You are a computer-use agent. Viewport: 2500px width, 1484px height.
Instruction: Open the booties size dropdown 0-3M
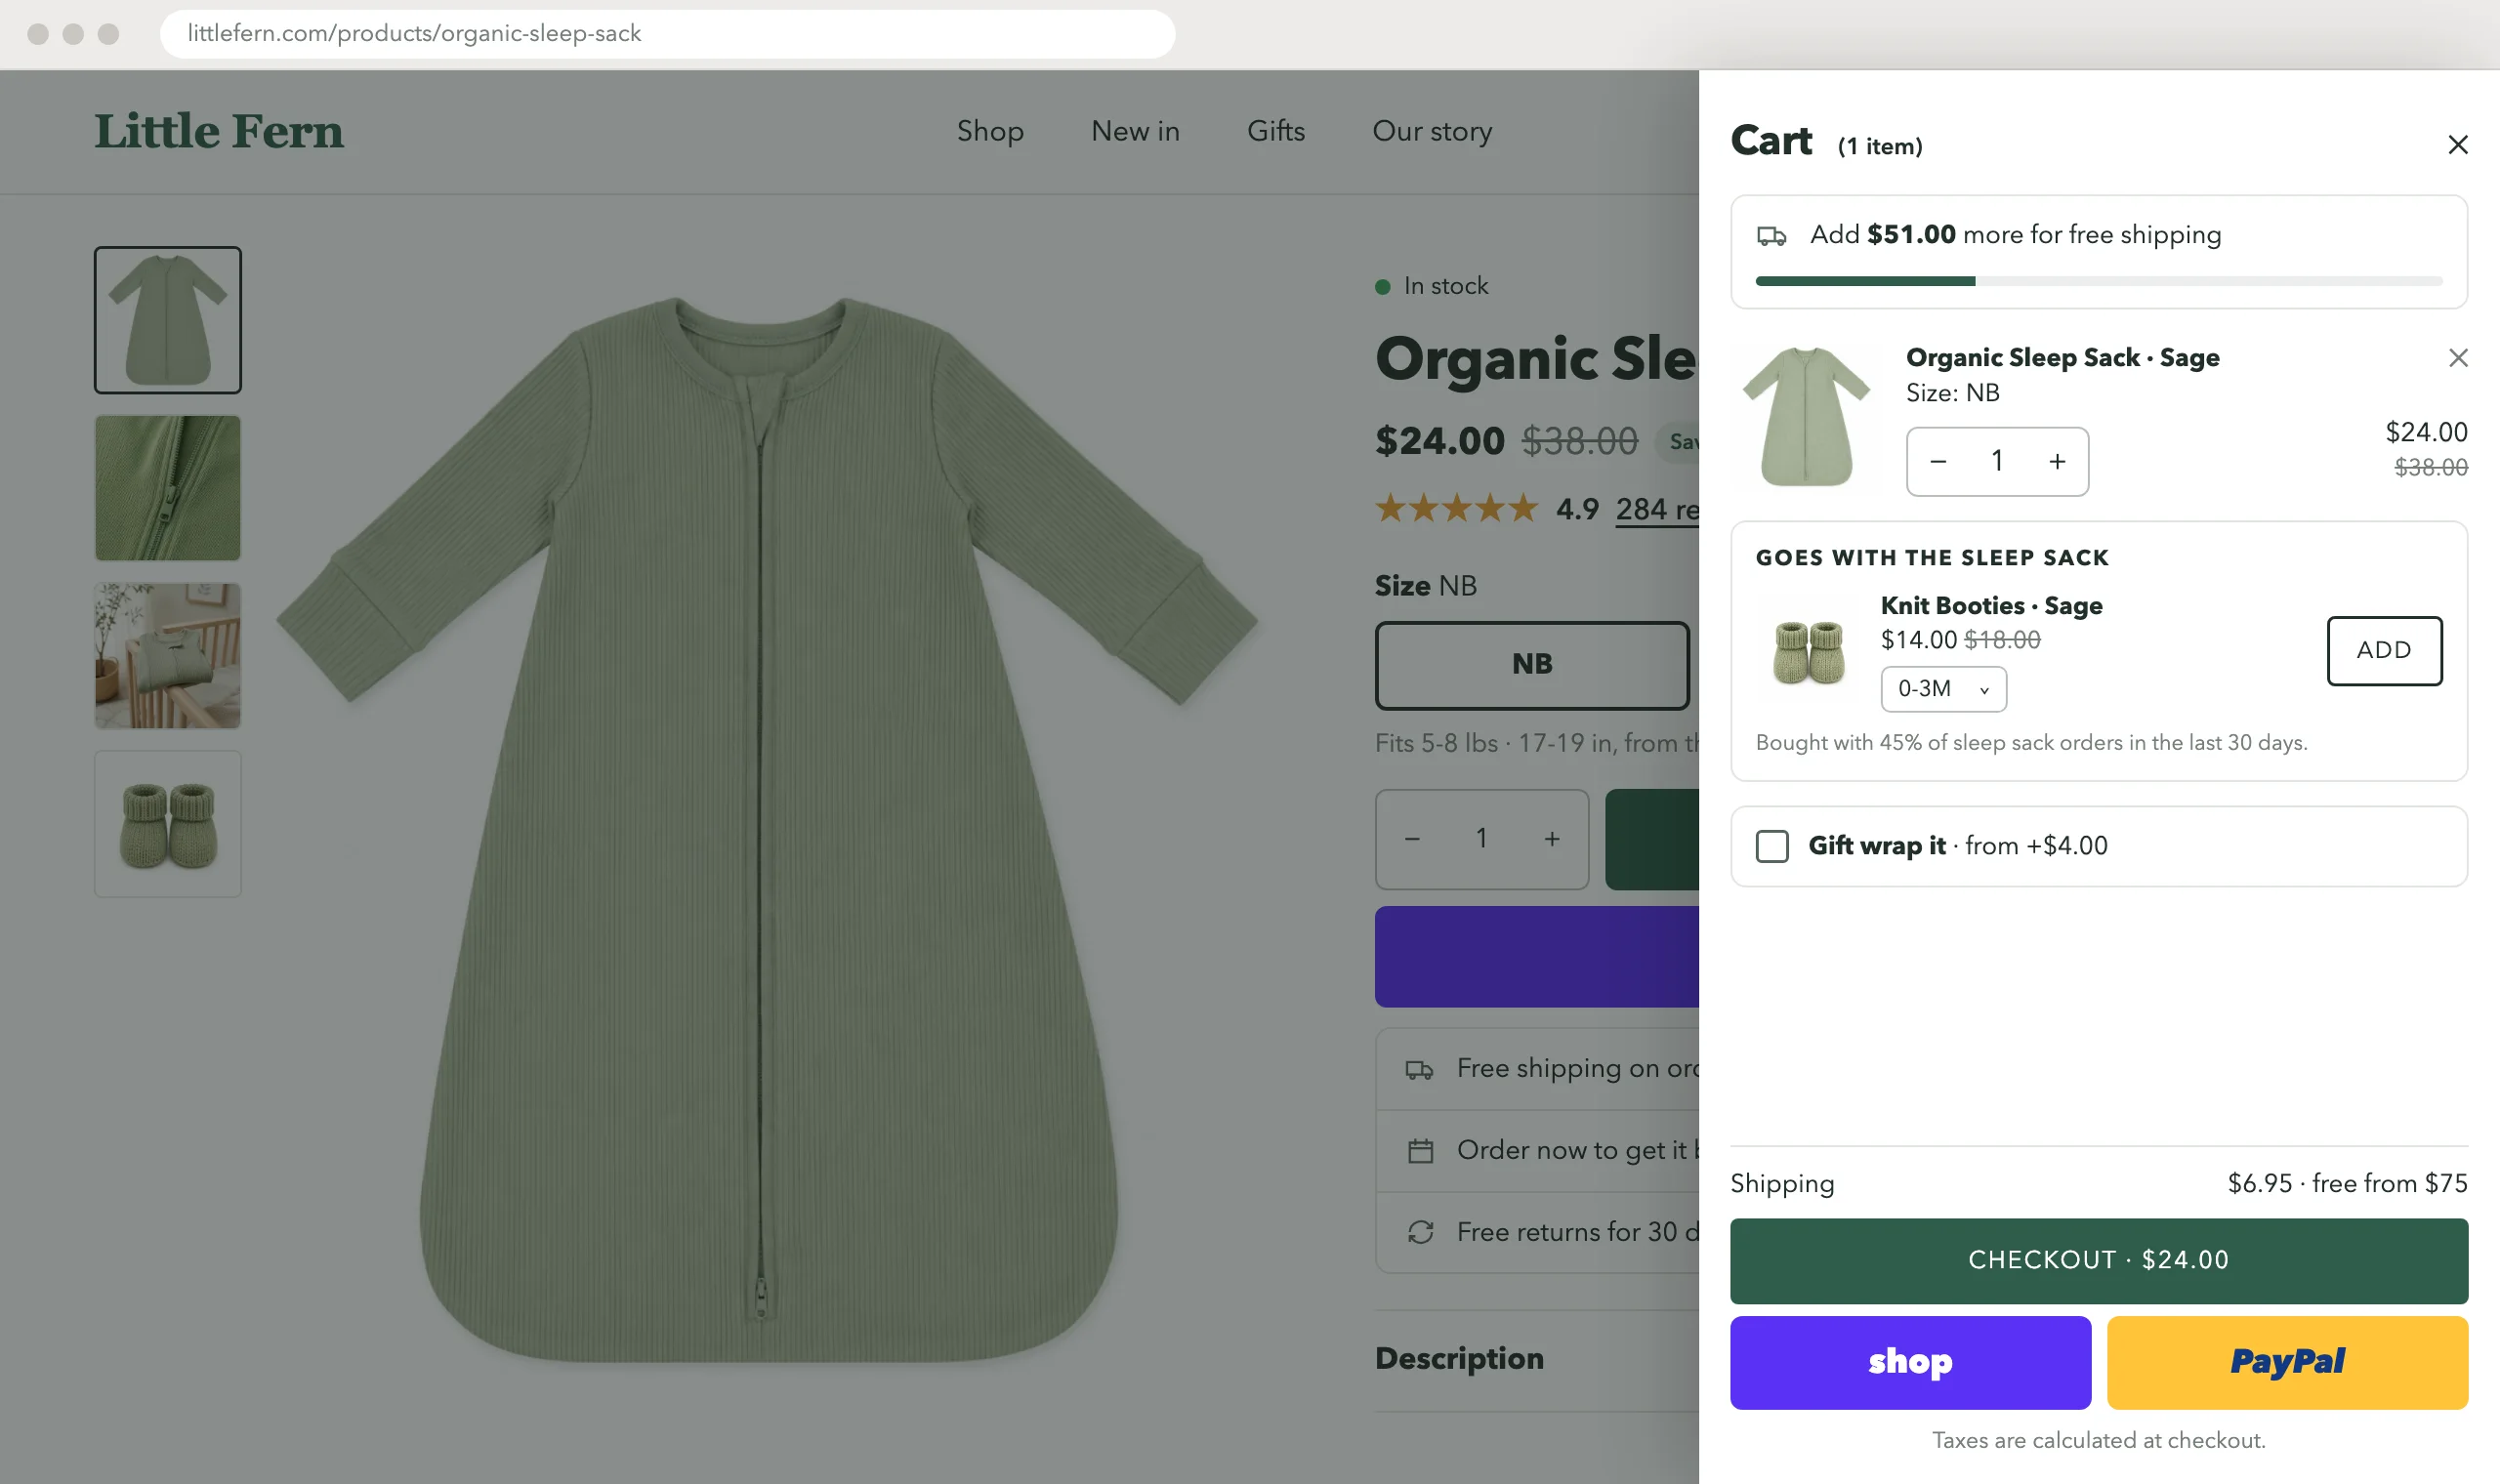pyautogui.click(x=1942, y=688)
